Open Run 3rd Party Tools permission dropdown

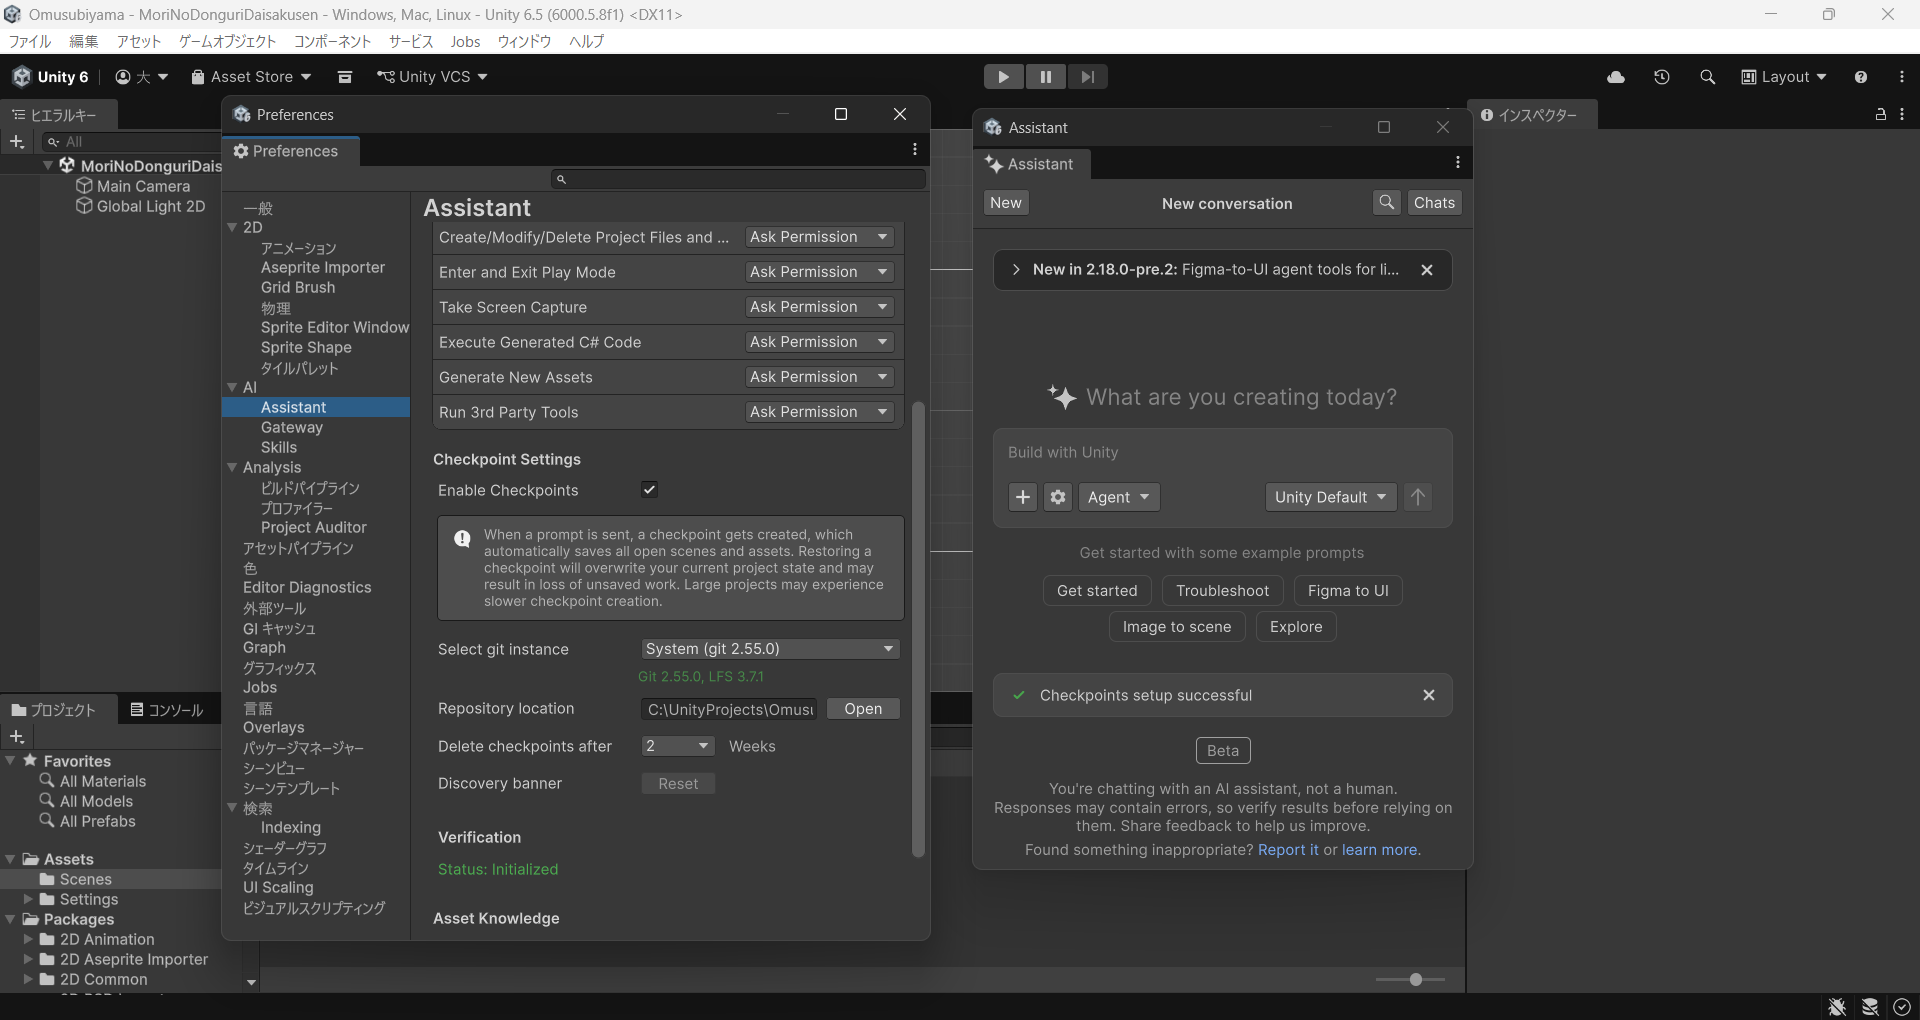pyautogui.click(x=819, y=412)
